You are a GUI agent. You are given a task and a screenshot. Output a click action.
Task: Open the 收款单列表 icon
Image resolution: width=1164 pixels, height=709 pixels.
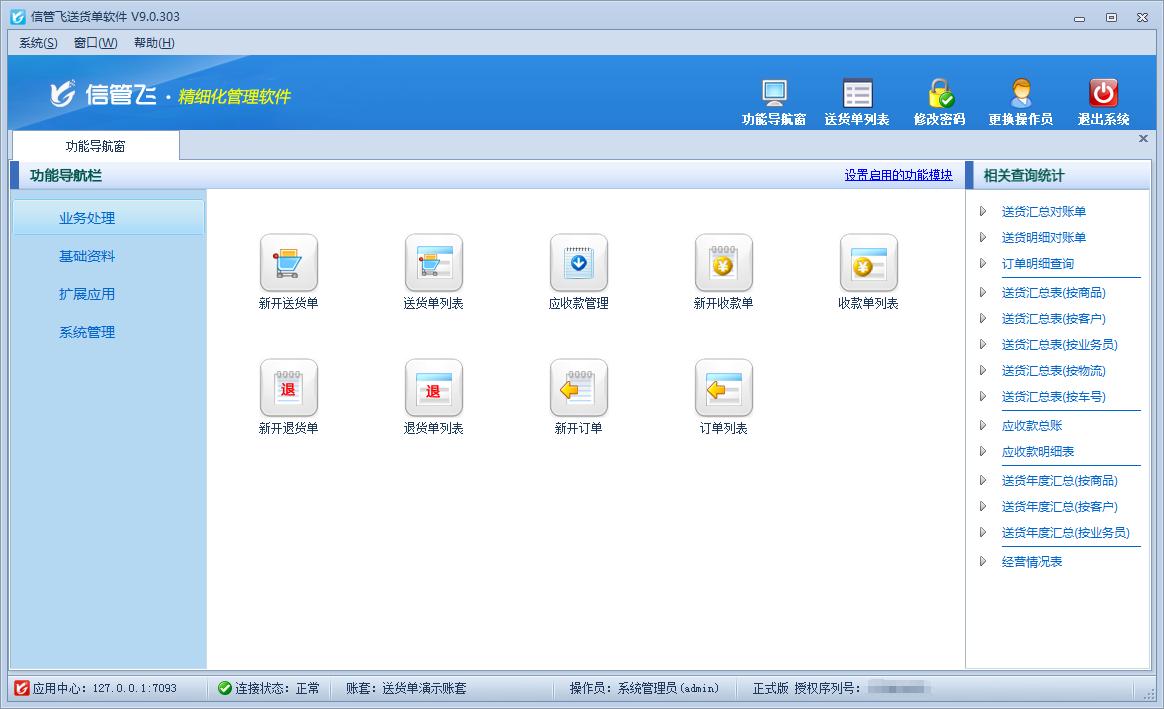(x=869, y=263)
